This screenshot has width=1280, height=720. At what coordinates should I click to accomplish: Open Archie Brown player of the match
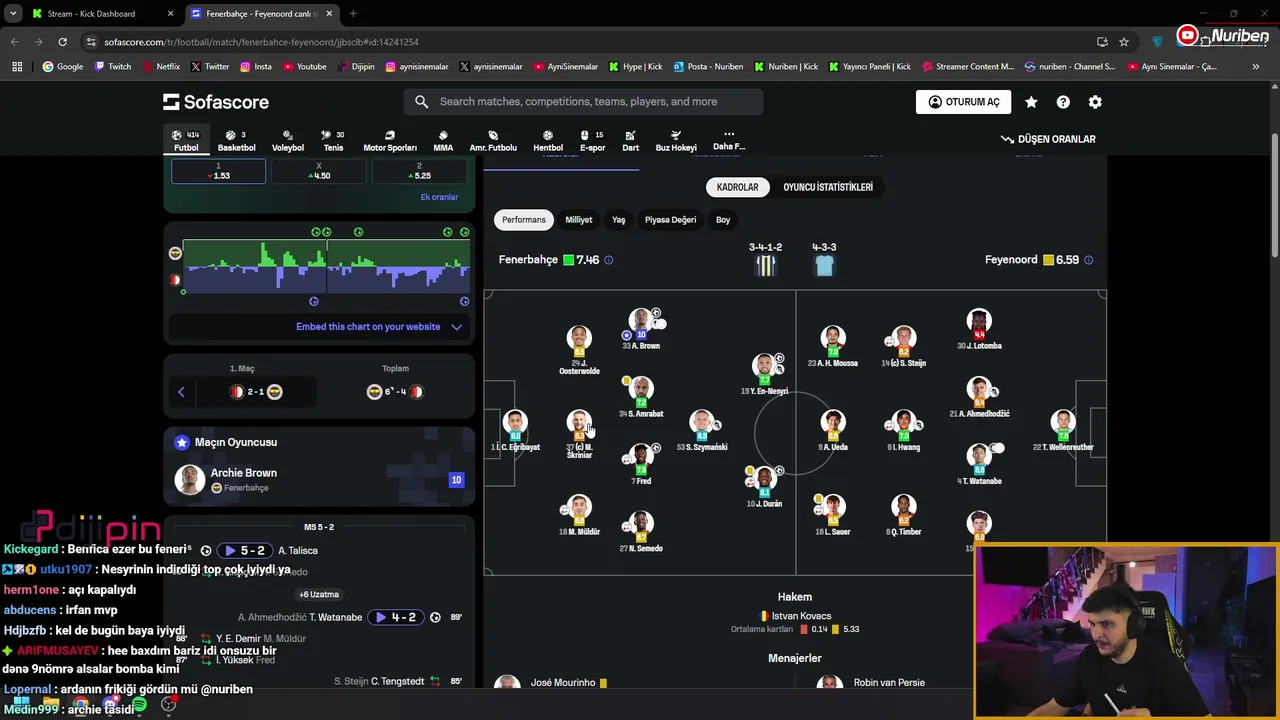[x=319, y=480]
